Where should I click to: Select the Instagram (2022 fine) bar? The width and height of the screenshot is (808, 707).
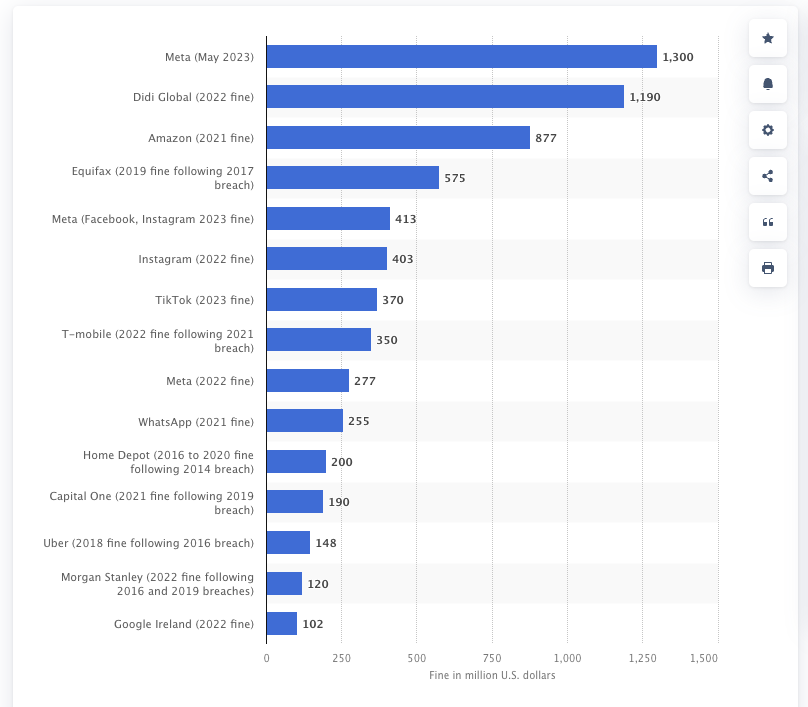pyautogui.click(x=327, y=259)
